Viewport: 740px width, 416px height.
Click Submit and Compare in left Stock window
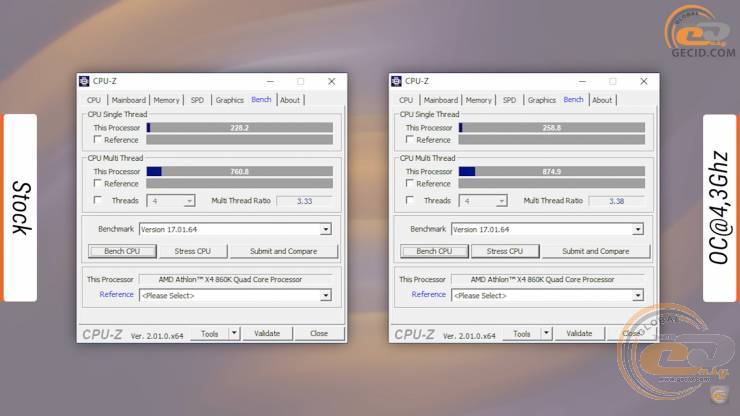[284, 251]
